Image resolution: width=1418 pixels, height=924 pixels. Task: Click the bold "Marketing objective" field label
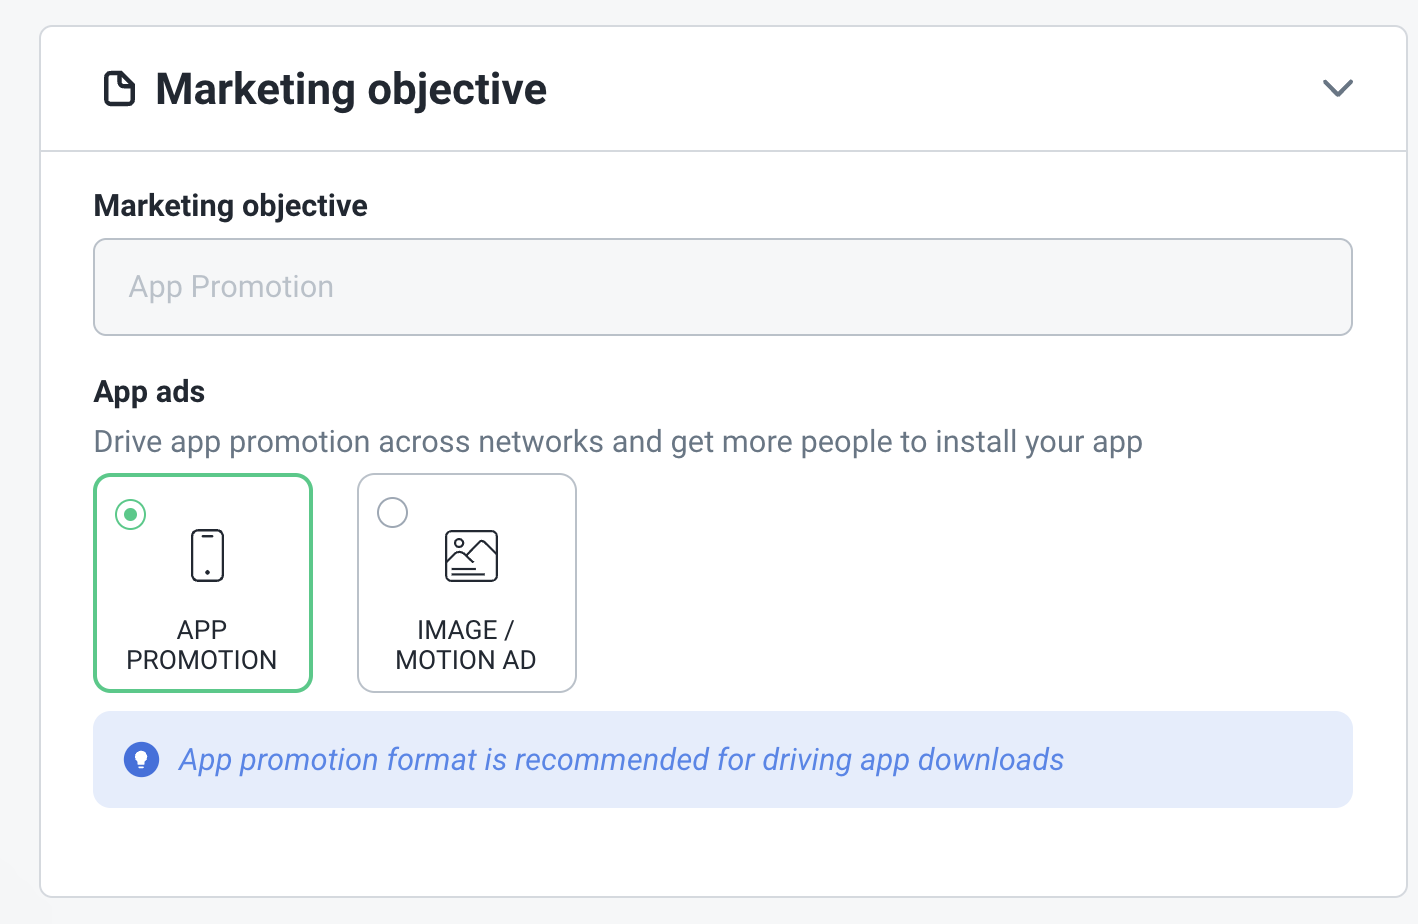(x=231, y=206)
